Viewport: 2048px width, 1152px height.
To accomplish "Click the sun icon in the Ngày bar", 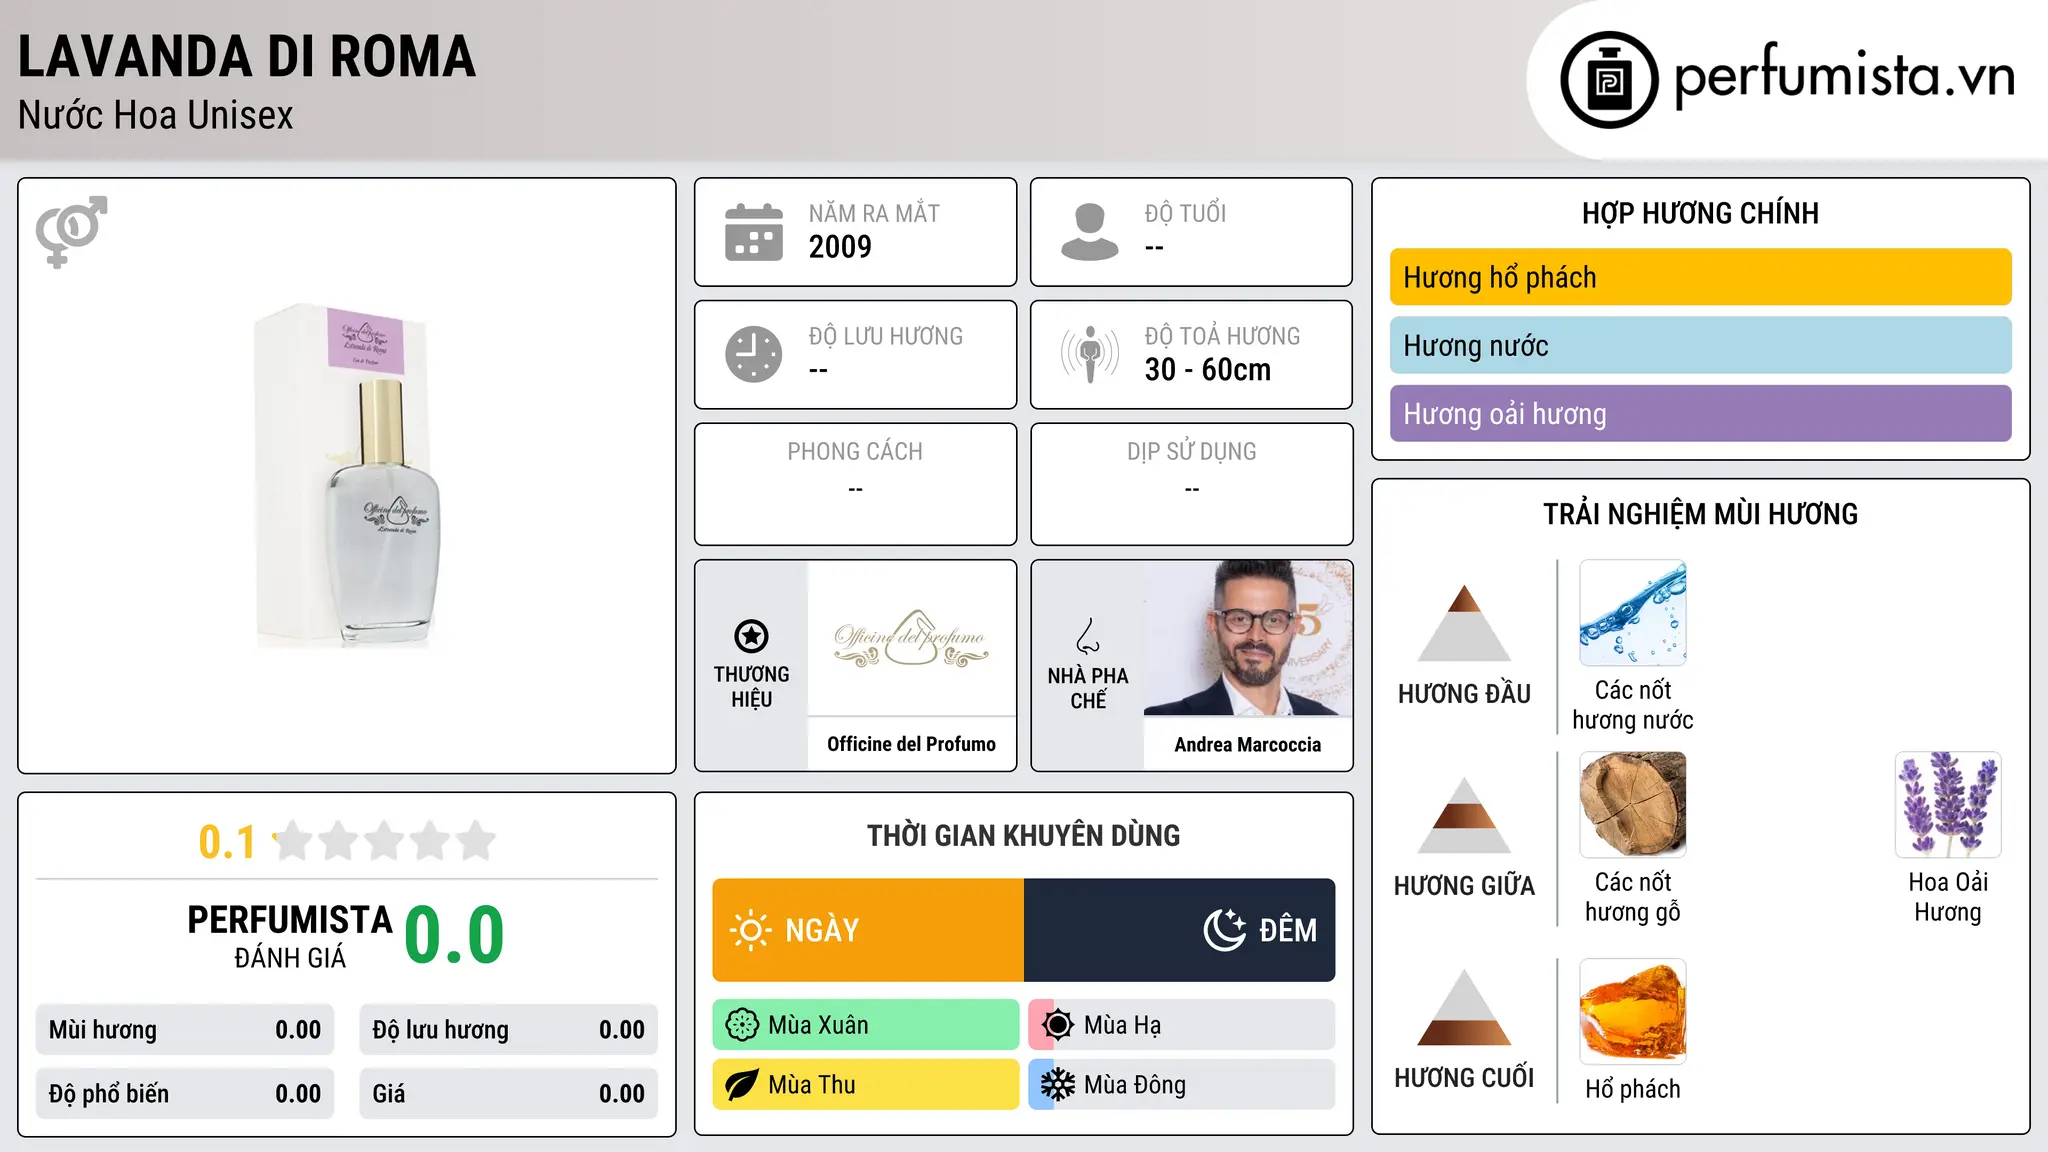I will (750, 930).
